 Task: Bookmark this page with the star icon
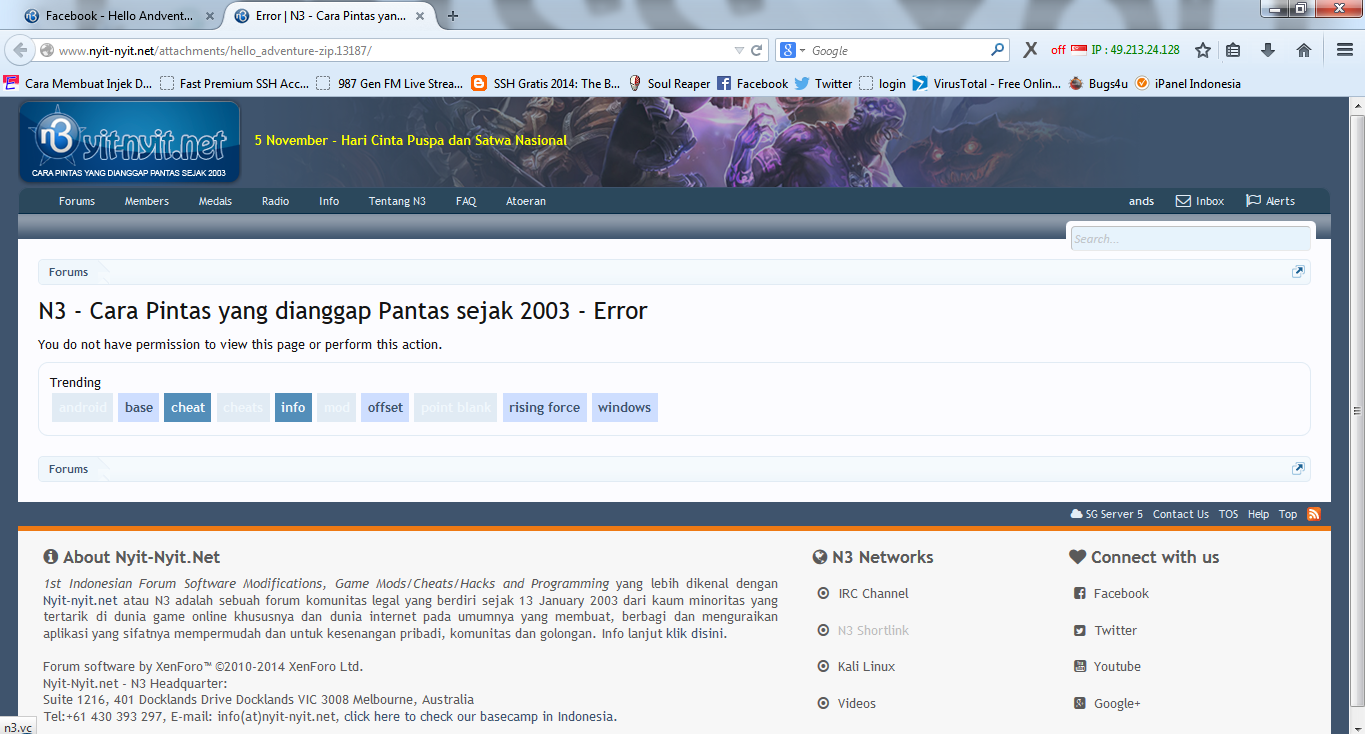point(1203,50)
